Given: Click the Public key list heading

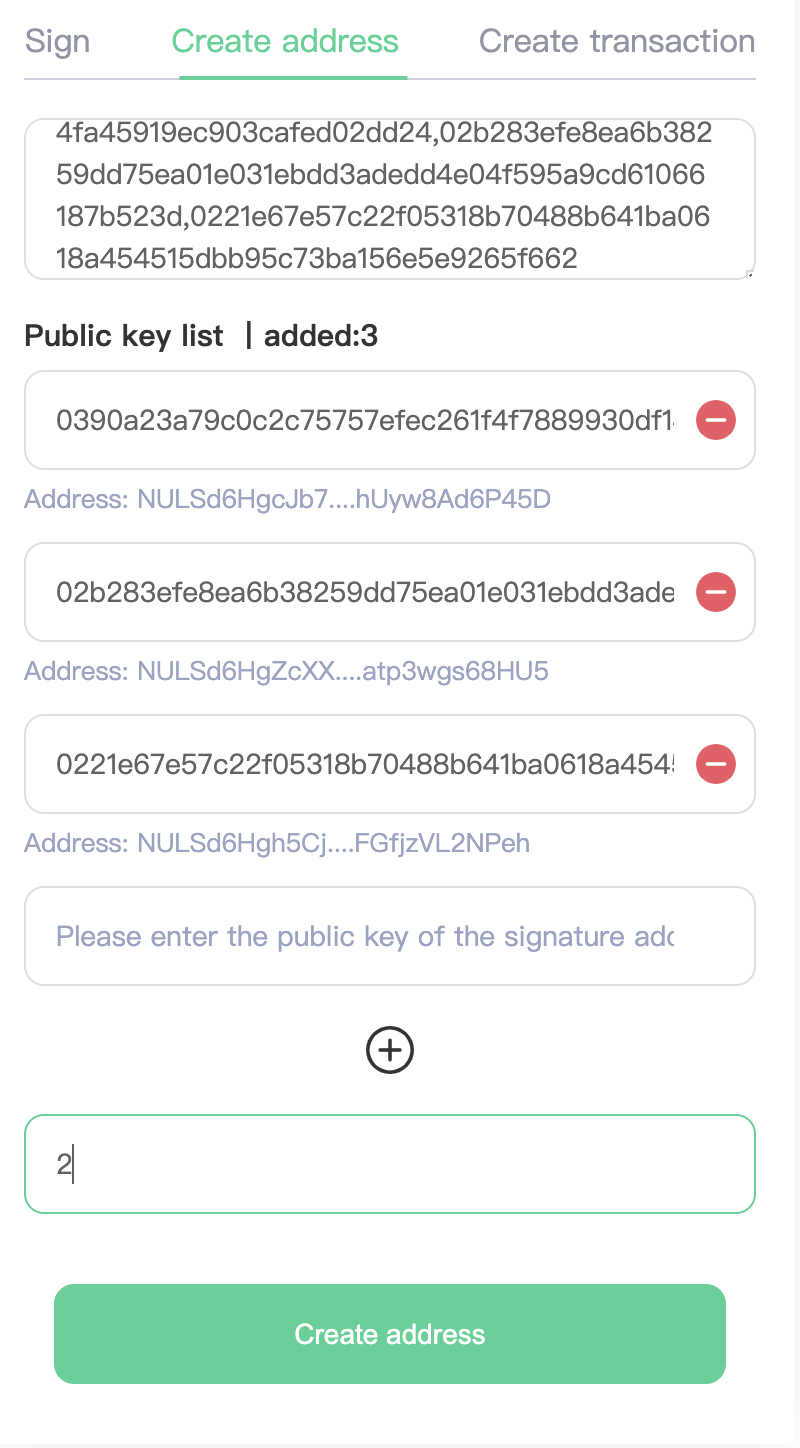Looking at the screenshot, I should point(124,336).
